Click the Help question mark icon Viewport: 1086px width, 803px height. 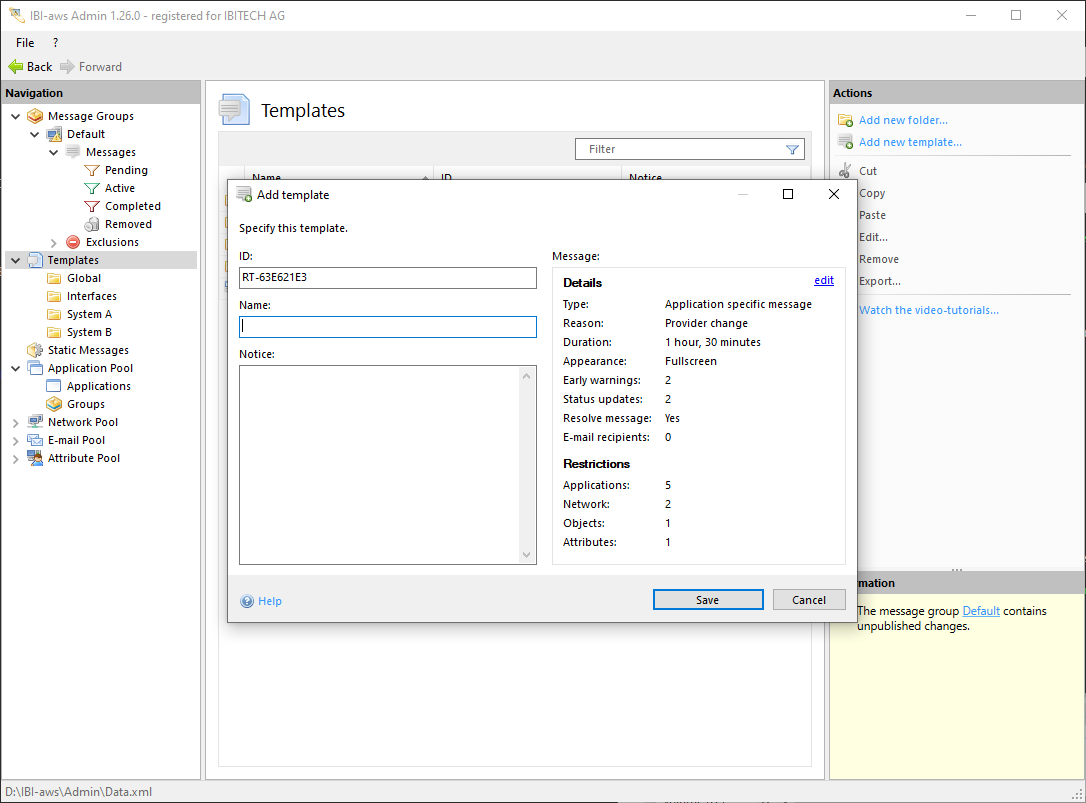[247, 601]
